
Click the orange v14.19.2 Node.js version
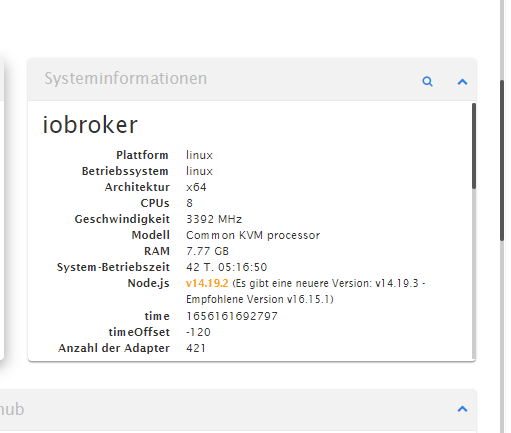click(x=207, y=283)
